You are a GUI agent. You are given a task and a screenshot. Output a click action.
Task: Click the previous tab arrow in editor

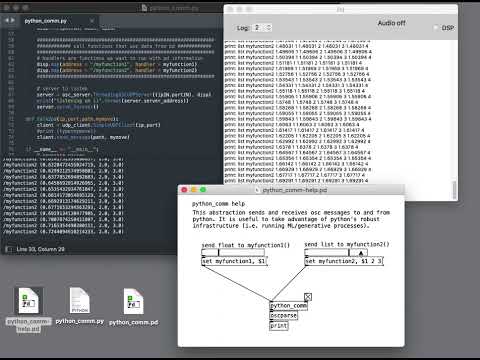coord(7,20)
